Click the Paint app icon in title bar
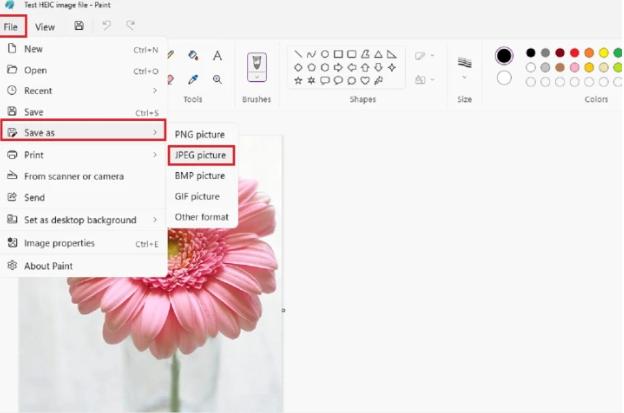Image resolution: width=624 pixels, height=413 pixels. (9, 5)
